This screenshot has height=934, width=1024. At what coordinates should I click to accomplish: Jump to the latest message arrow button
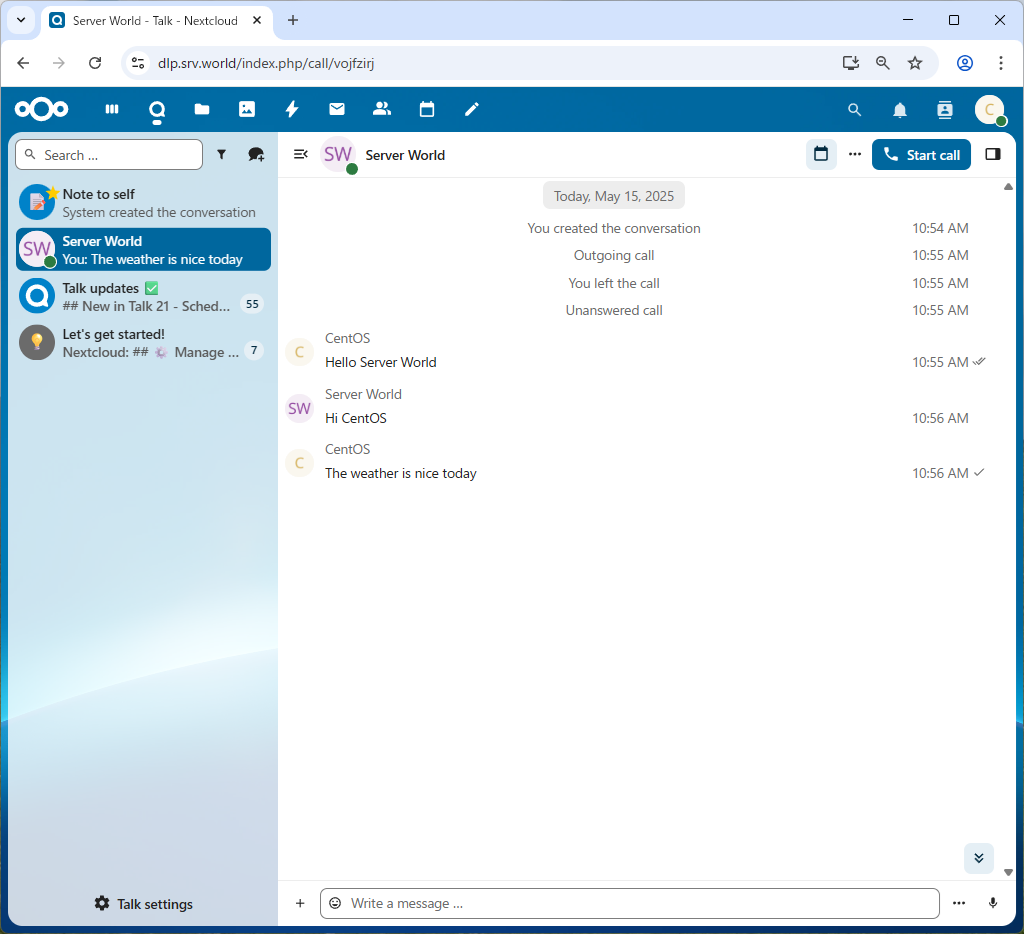tap(978, 858)
